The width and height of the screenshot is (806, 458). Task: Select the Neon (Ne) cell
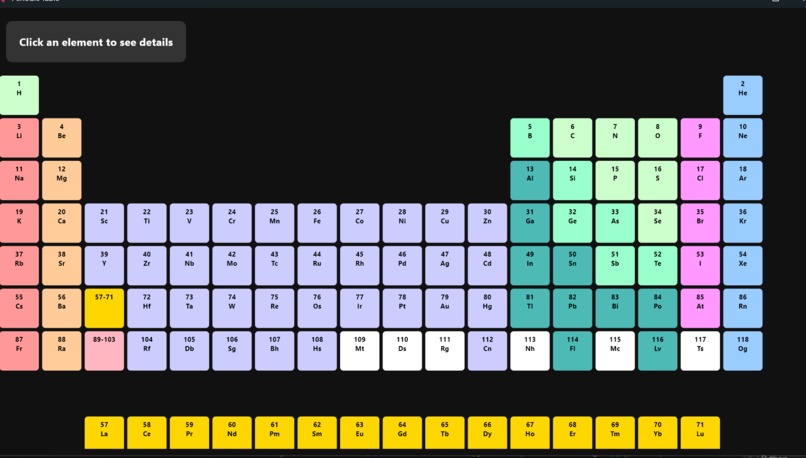(x=743, y=138)
